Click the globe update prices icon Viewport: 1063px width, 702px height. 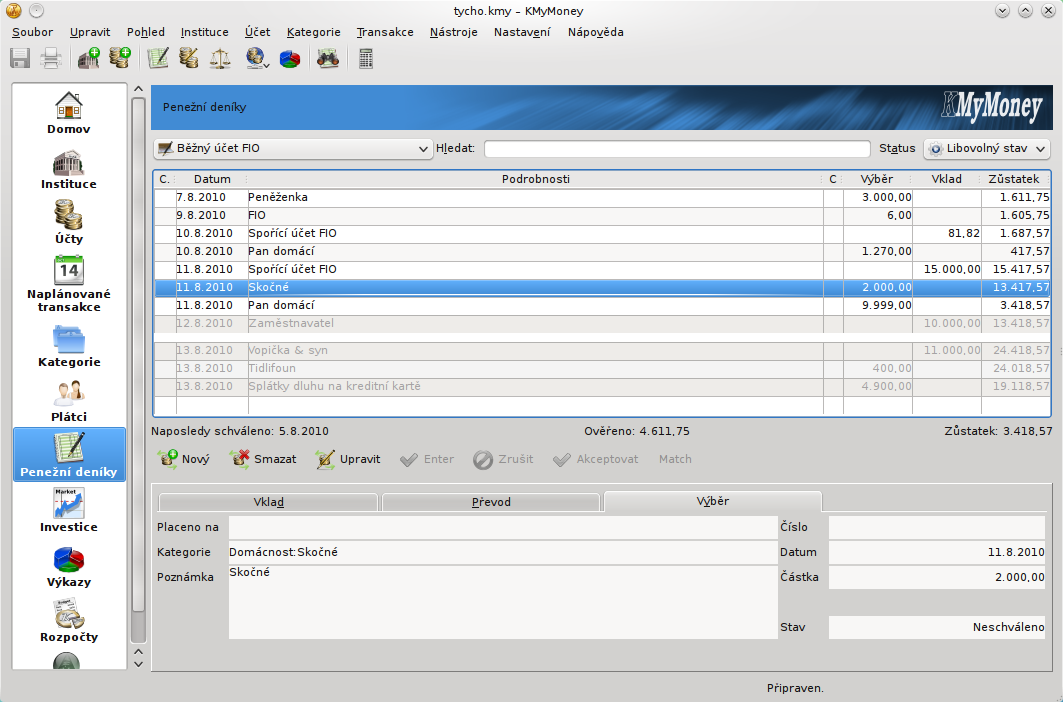(x=256, y=59)
